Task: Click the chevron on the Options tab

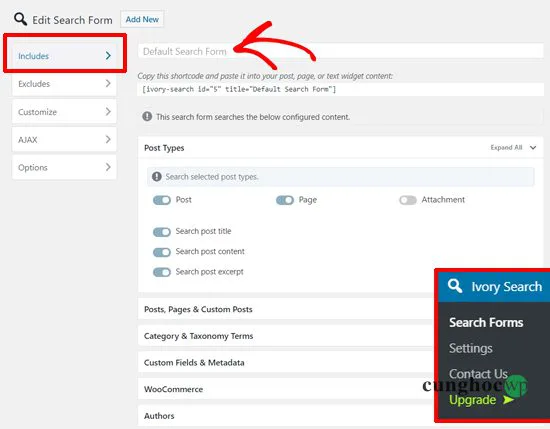Action: (108, 167)
